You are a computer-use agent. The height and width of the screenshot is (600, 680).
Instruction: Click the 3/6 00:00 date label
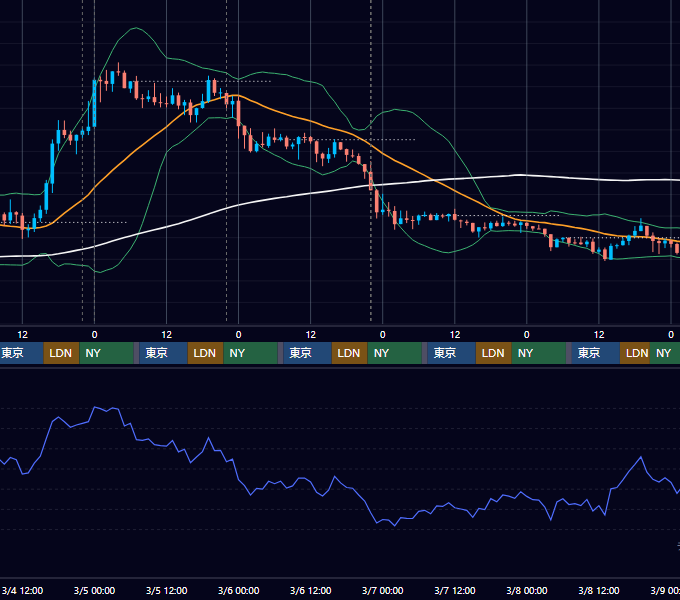tap(239, 591)
